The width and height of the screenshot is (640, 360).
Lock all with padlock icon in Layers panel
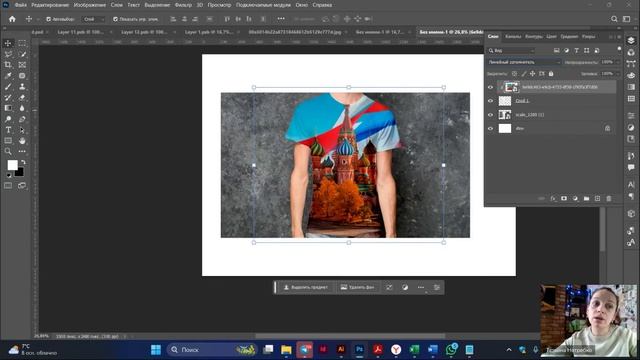(x=551, y=74)
